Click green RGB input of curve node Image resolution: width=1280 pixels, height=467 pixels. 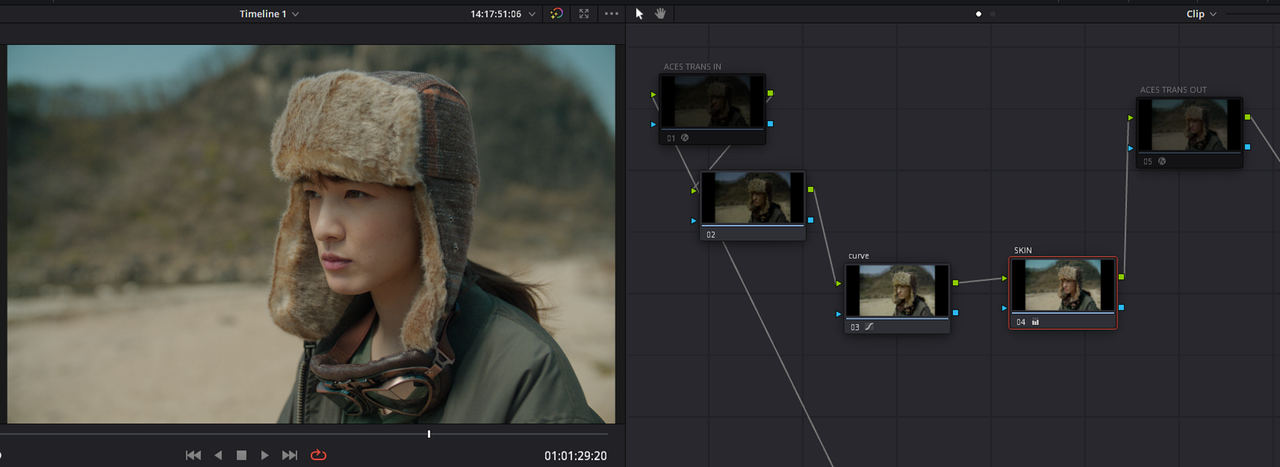(x=840, y=284)
